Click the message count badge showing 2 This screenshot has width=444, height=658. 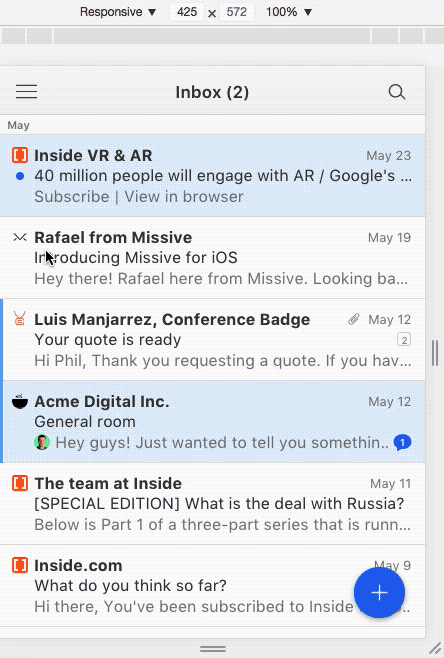pyautogui.click(x=404, y=339)
